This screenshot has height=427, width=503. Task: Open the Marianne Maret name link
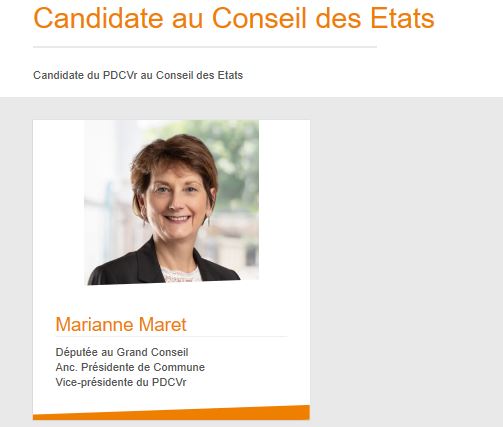pos(121,324)
